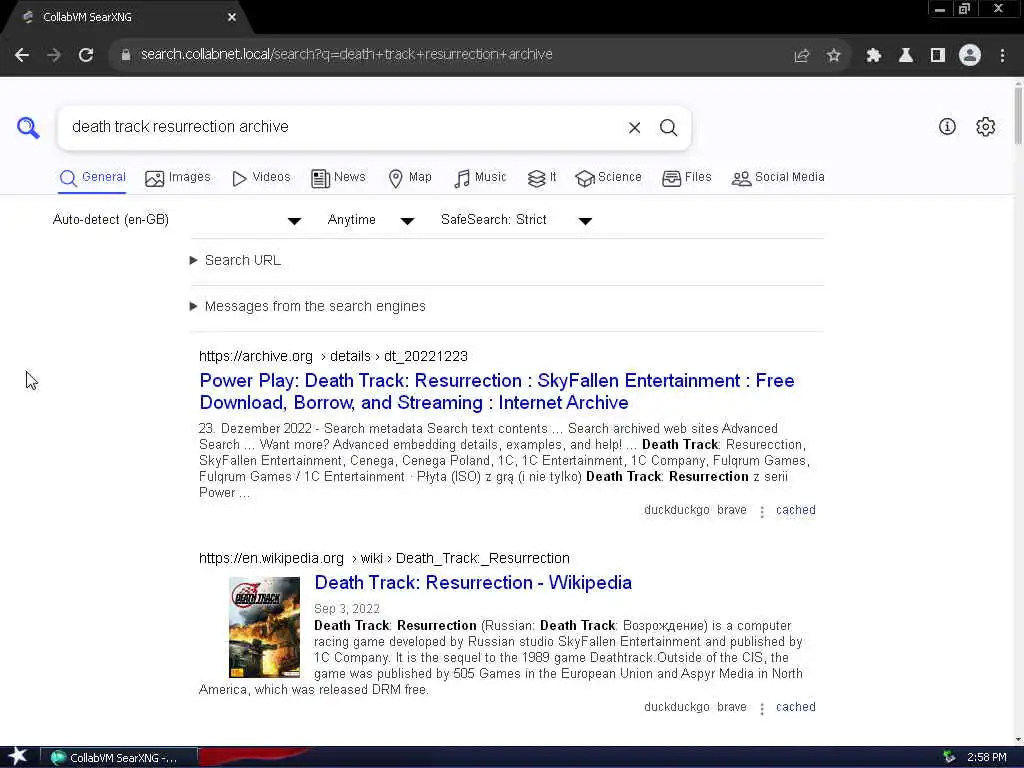Image resolution: width=1024 pixels, height=768 pixels.
Task: Toggle the browser side panel icon
Action: (x=938, y=56)
